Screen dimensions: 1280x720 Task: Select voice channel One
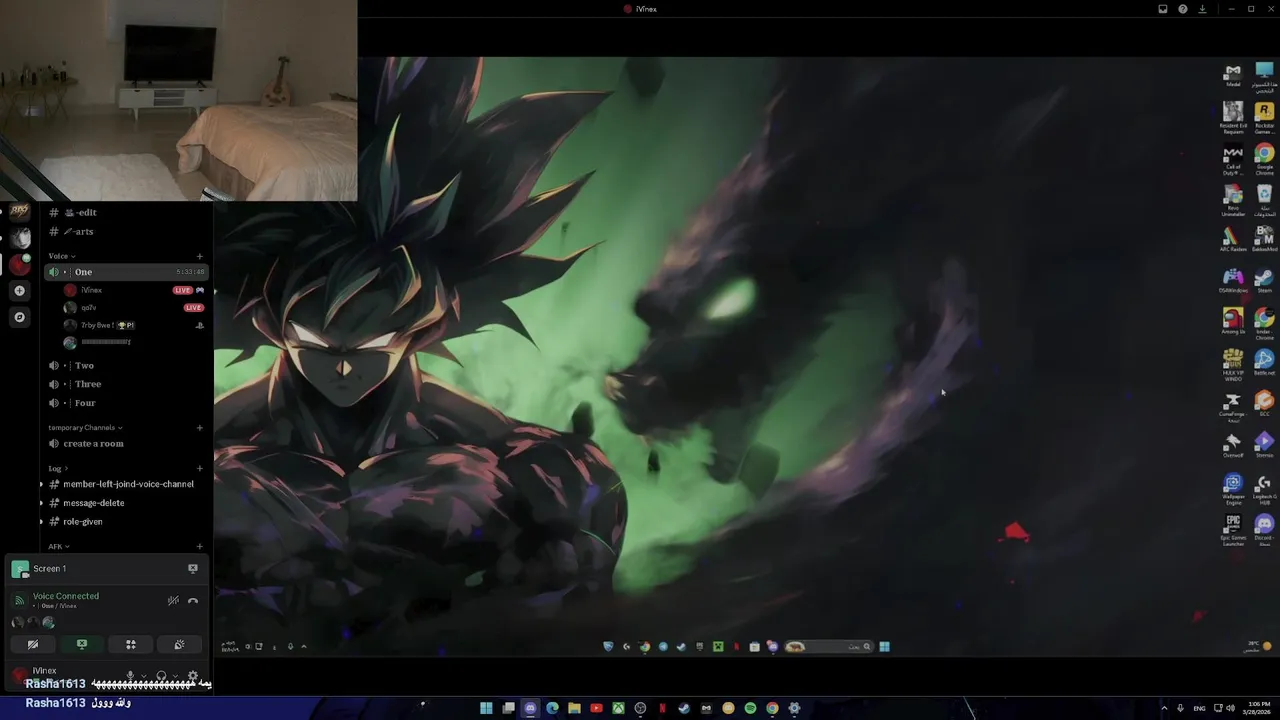coord(125,272)
